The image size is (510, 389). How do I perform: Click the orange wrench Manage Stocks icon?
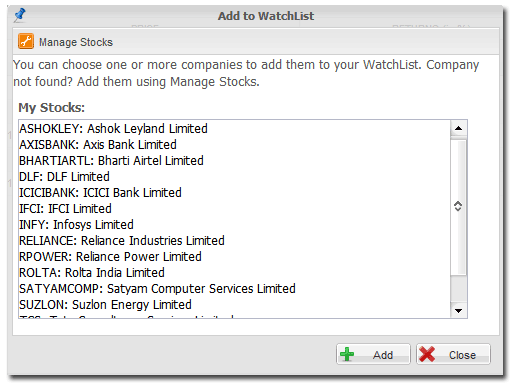click(x=26, y=42)
